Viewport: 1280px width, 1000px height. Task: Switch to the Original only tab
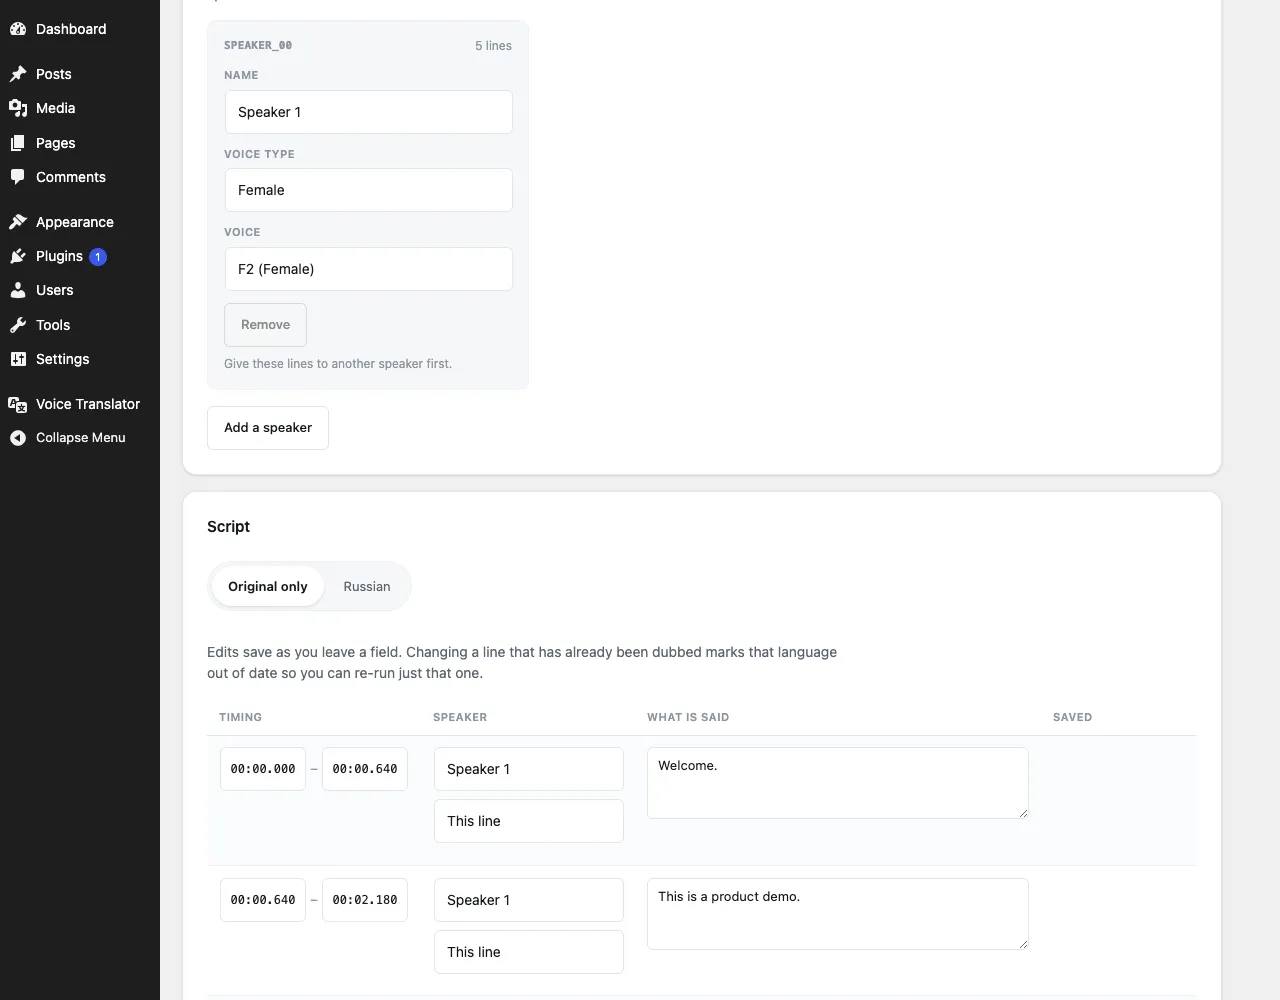(x=267, y=587)
